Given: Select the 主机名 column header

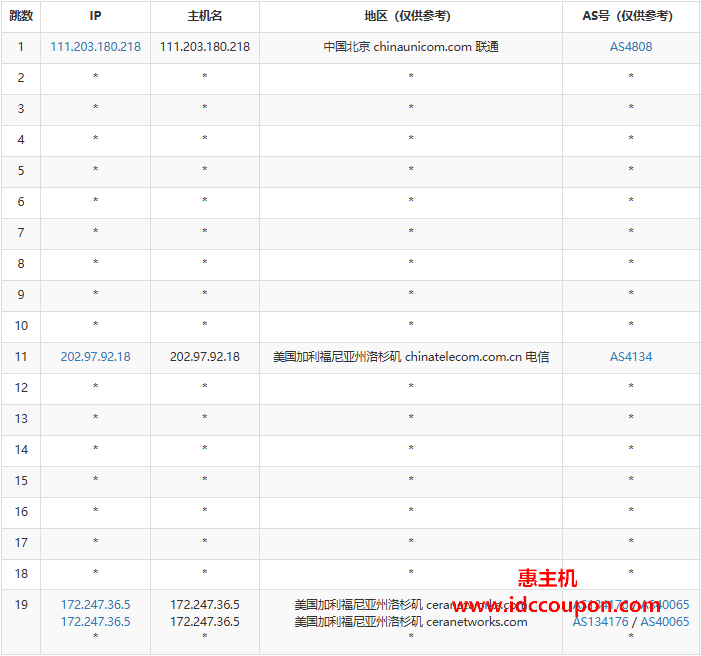Looking at the screenshot, I should click(205, 16).
